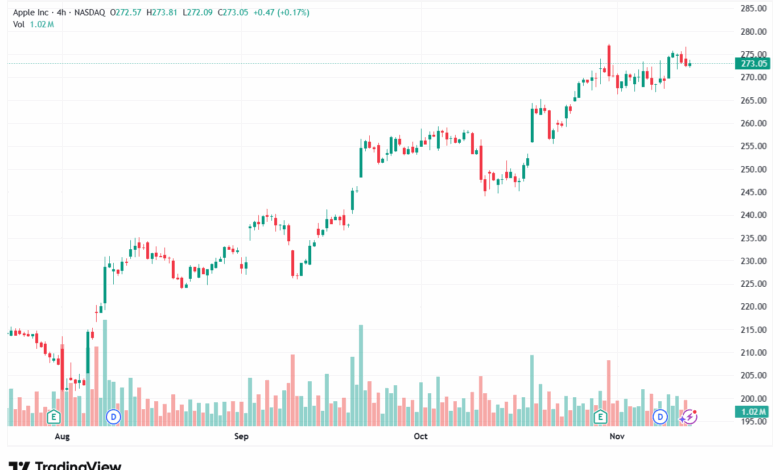Click the earnings E marker near Nov

(x=601, y=415)
